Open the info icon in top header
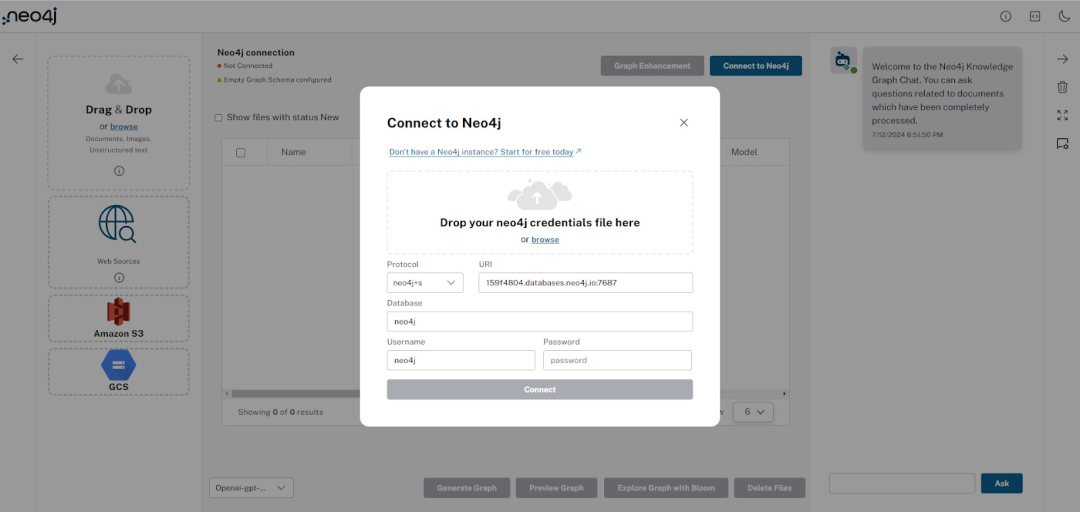 (x=1006, y=17)
